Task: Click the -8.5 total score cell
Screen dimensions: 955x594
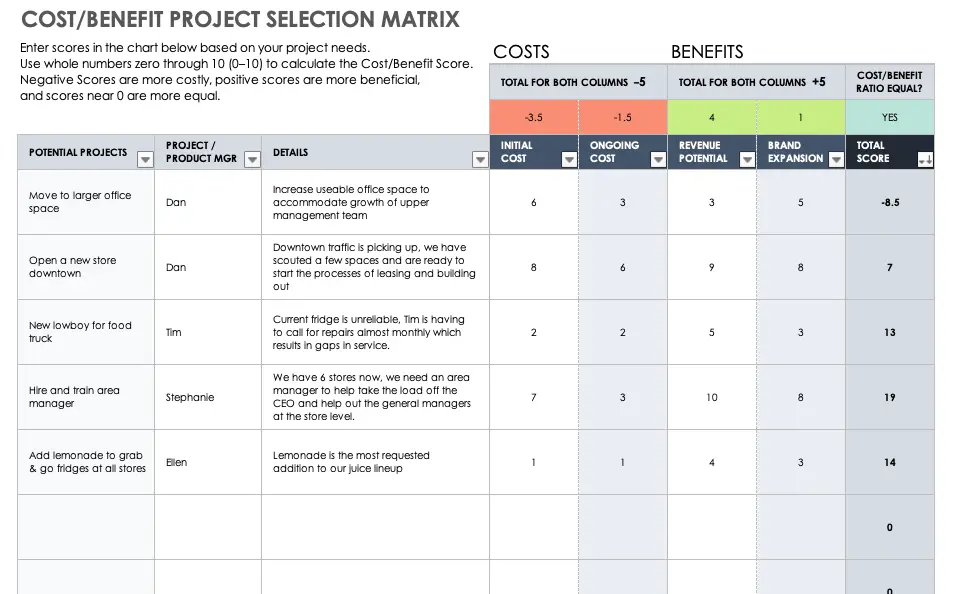Action: click(x=889, y=202)
